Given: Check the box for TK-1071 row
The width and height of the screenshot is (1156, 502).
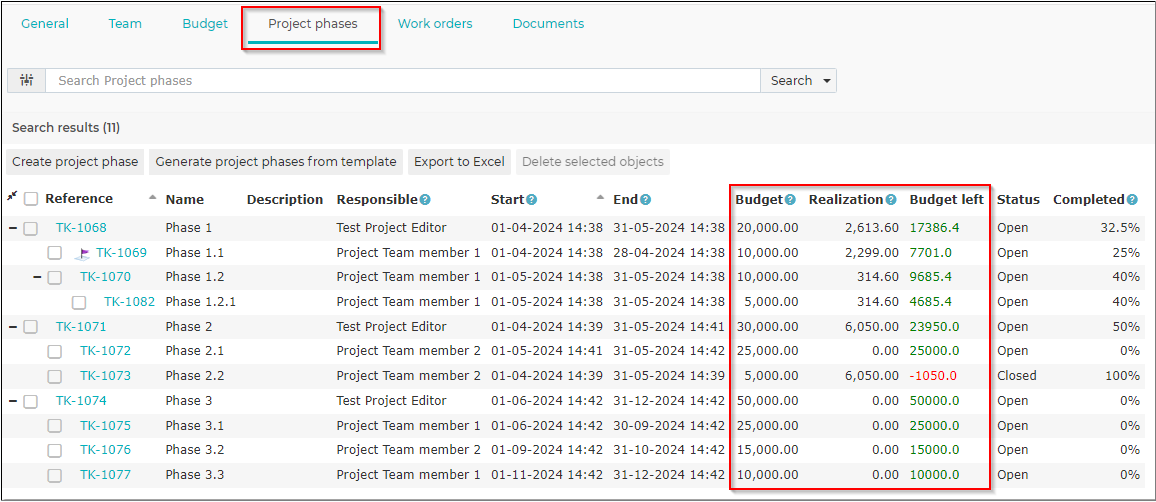Looking at the screenshot, I should point(30,327).
